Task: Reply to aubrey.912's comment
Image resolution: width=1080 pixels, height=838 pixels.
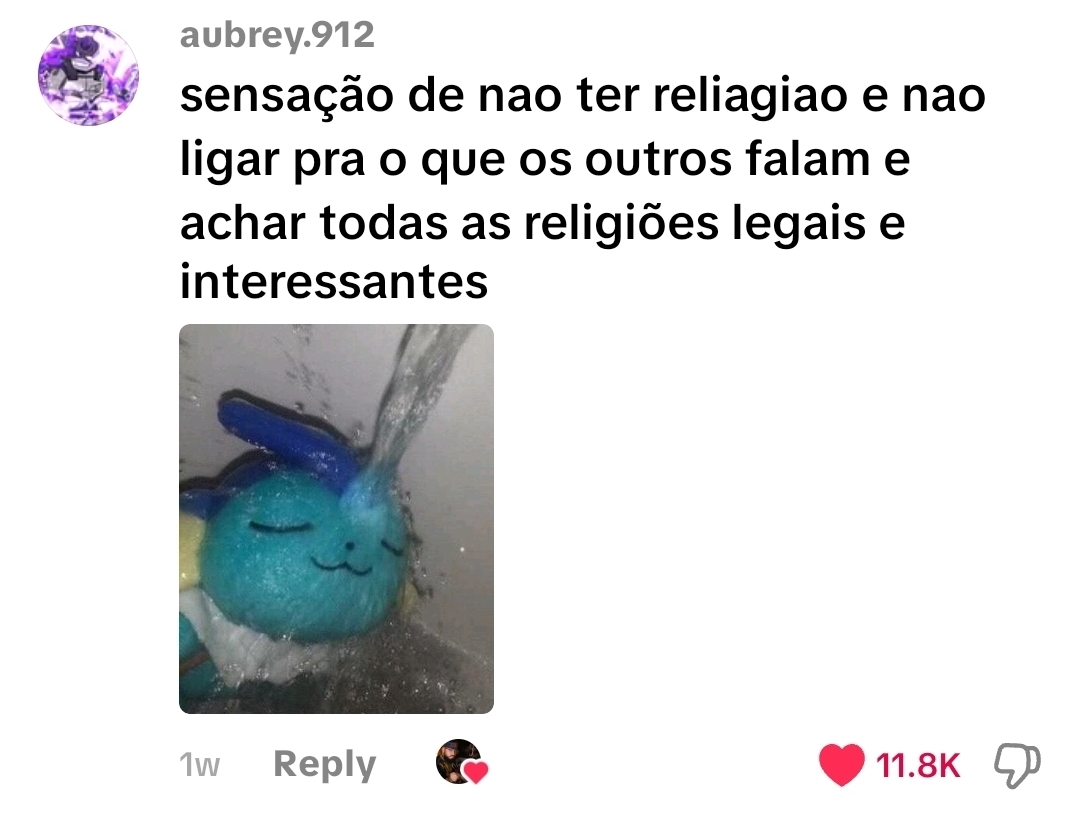Action: (324, 764)
